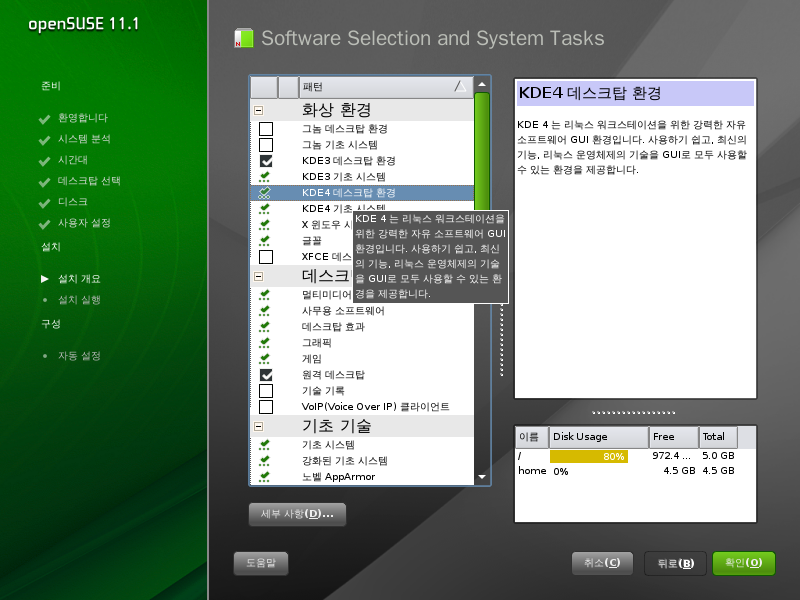Click the 972.4 free space value
Viewport: 800px width, 600px height.
click(670, 456)
